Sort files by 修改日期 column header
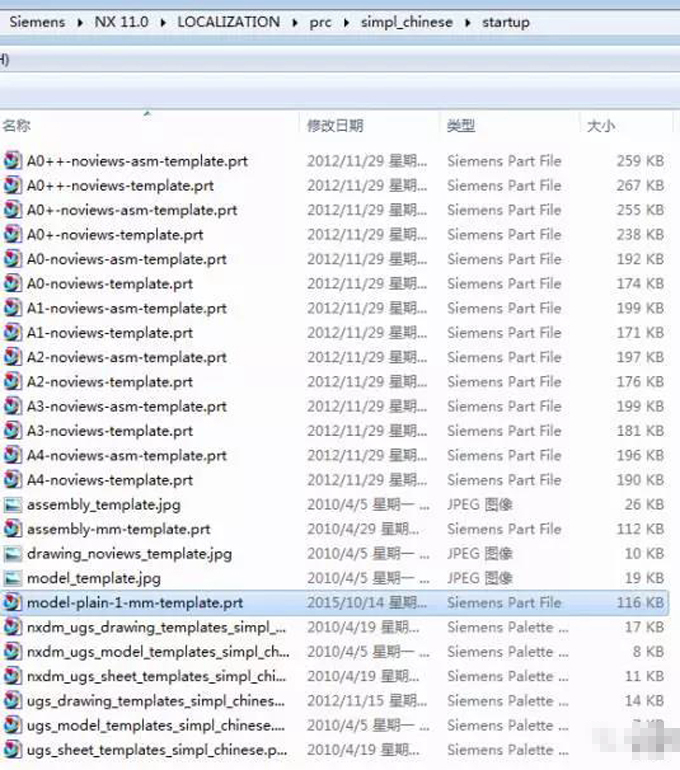This screenshot has width=680, height=770. [x=335, y=126]
